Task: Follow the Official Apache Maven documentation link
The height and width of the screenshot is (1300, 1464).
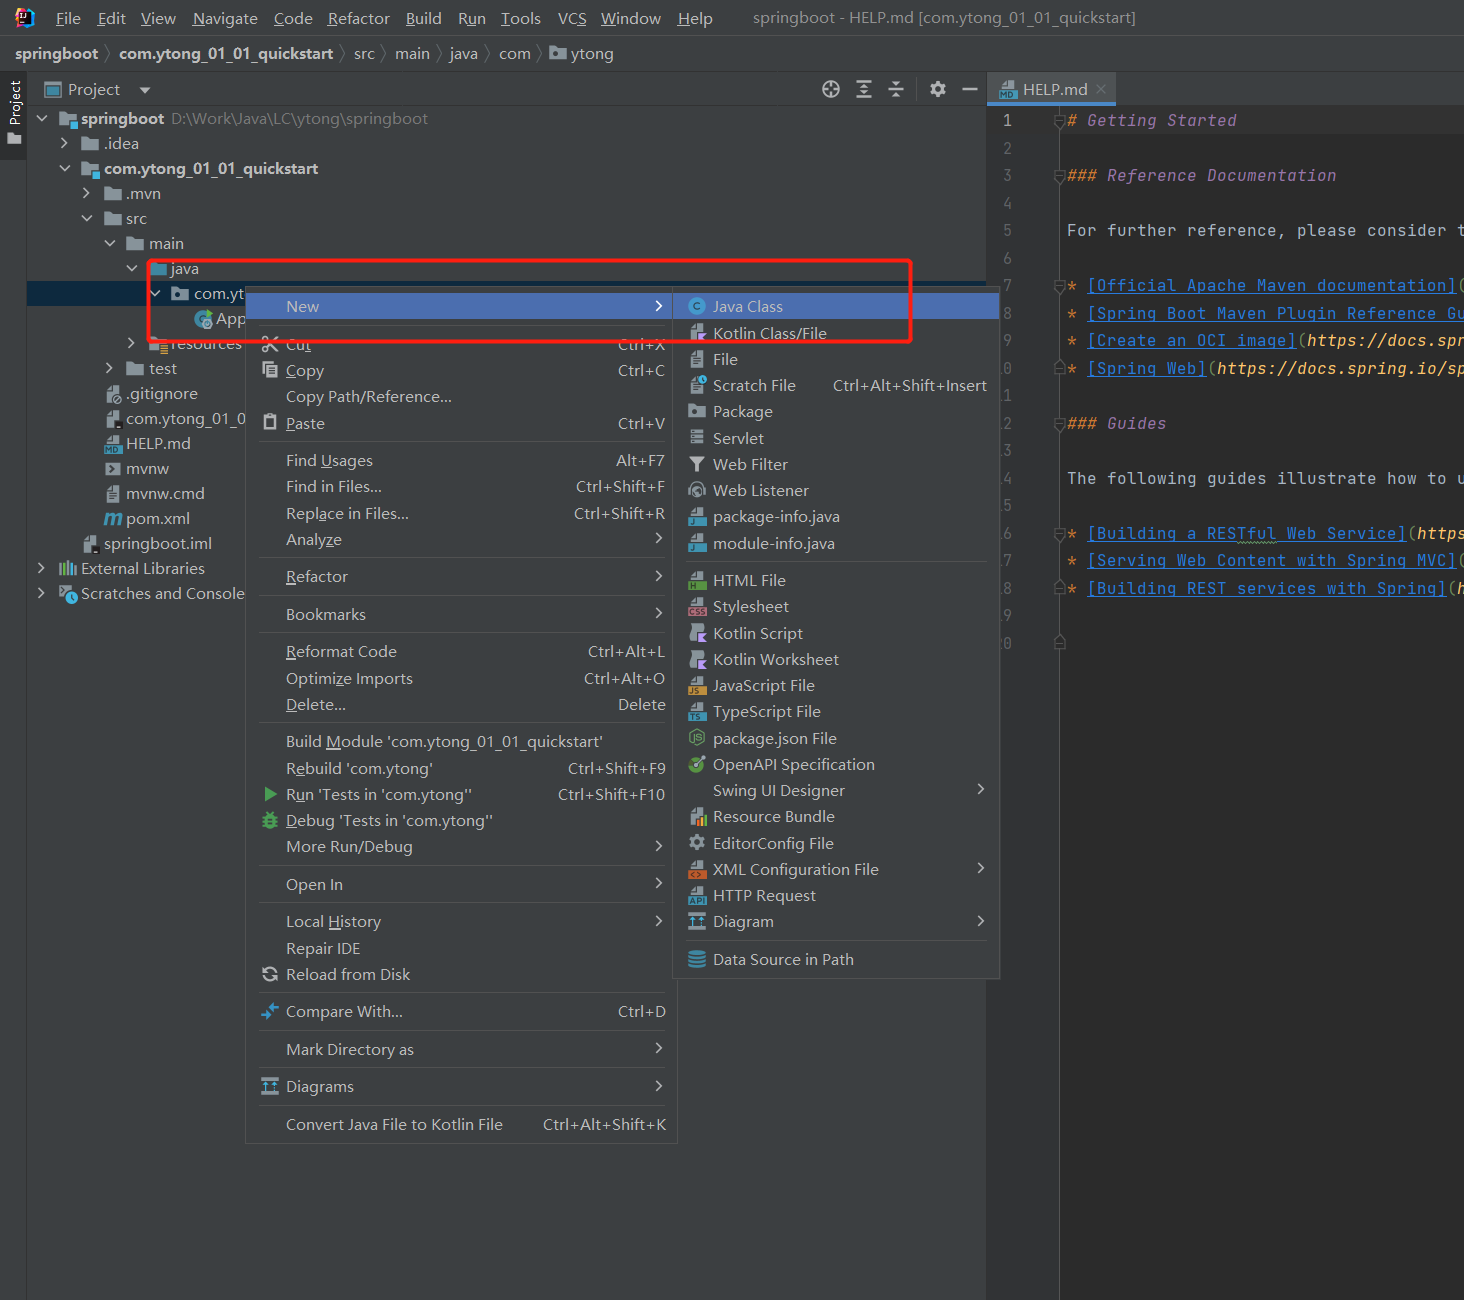Action: click(x=1271, y=286)
